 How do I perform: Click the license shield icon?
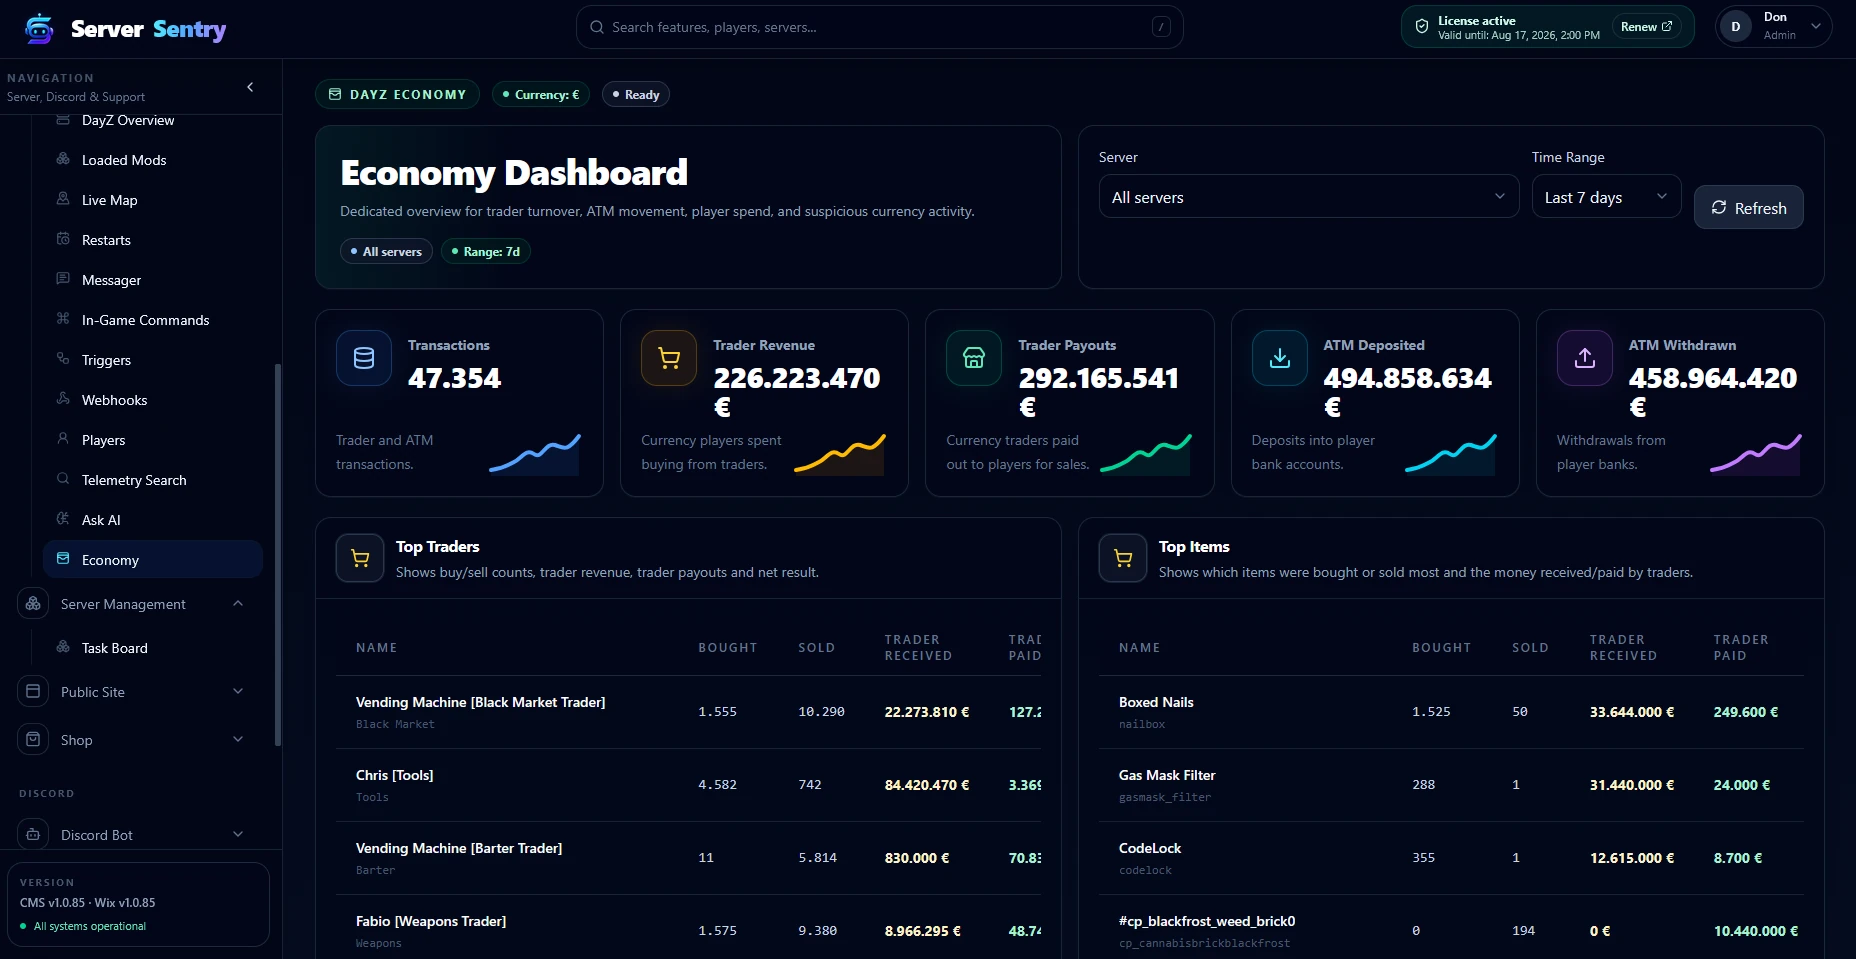coord(1421,27)
